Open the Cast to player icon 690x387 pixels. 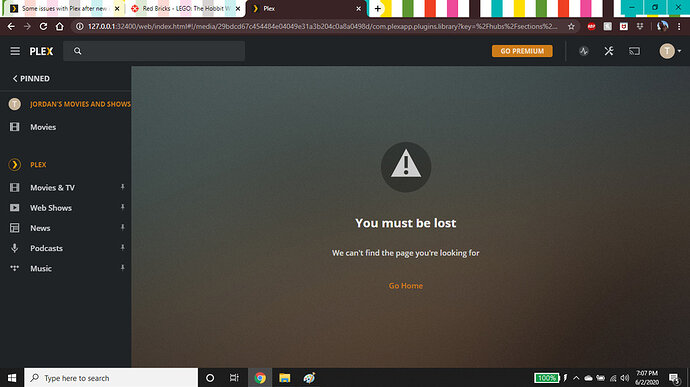point(634,51)
